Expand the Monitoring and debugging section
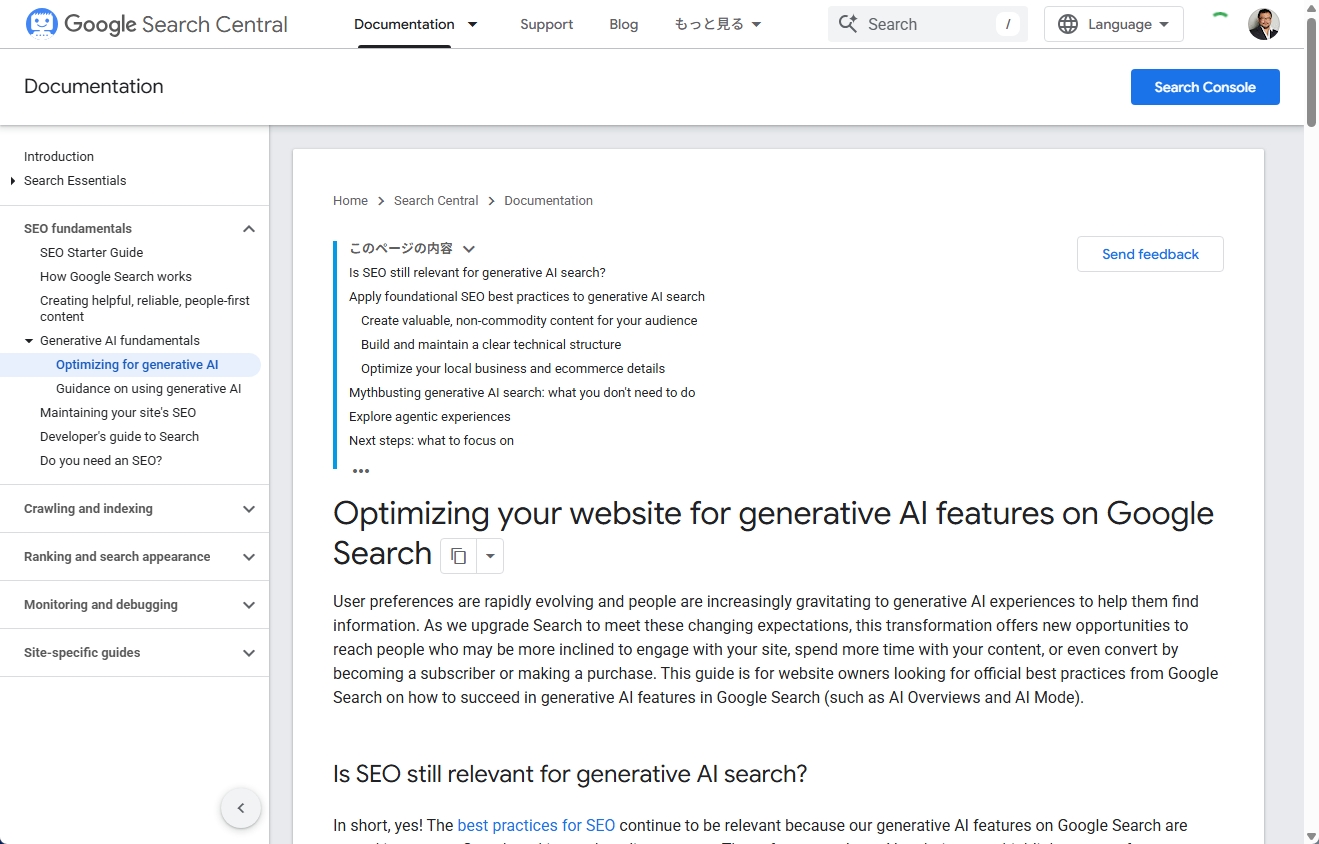This screenshot has width=1319, height=844. [249, 605]
